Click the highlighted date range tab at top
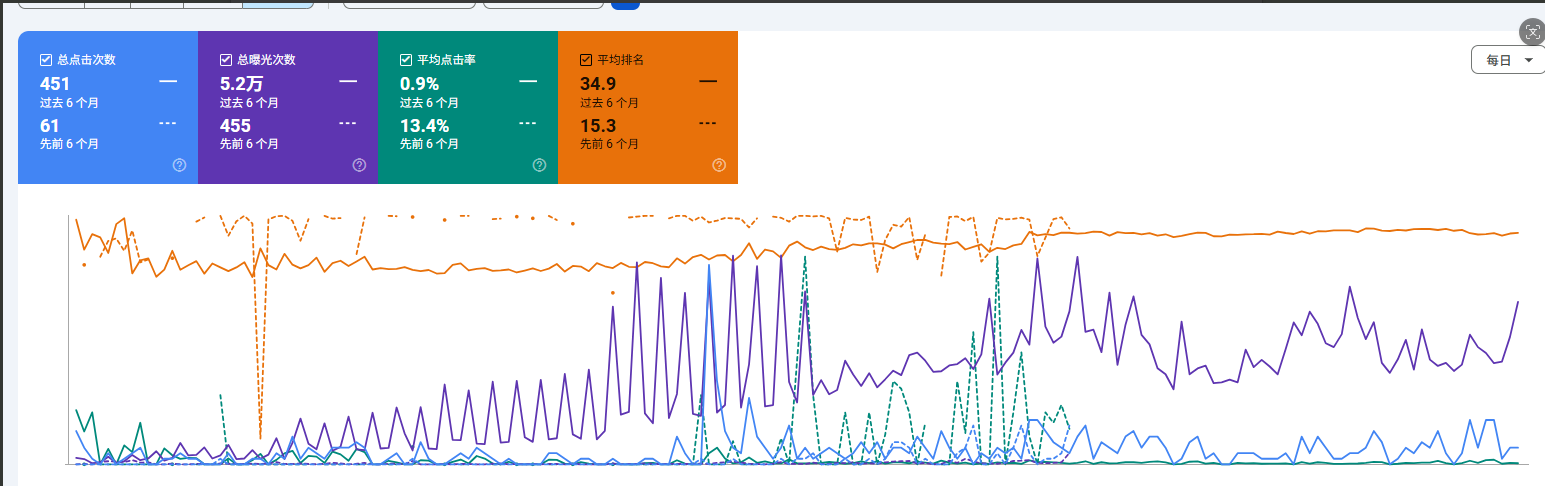The width and height of the screenshot is (1545, 486). click(278, 4)
